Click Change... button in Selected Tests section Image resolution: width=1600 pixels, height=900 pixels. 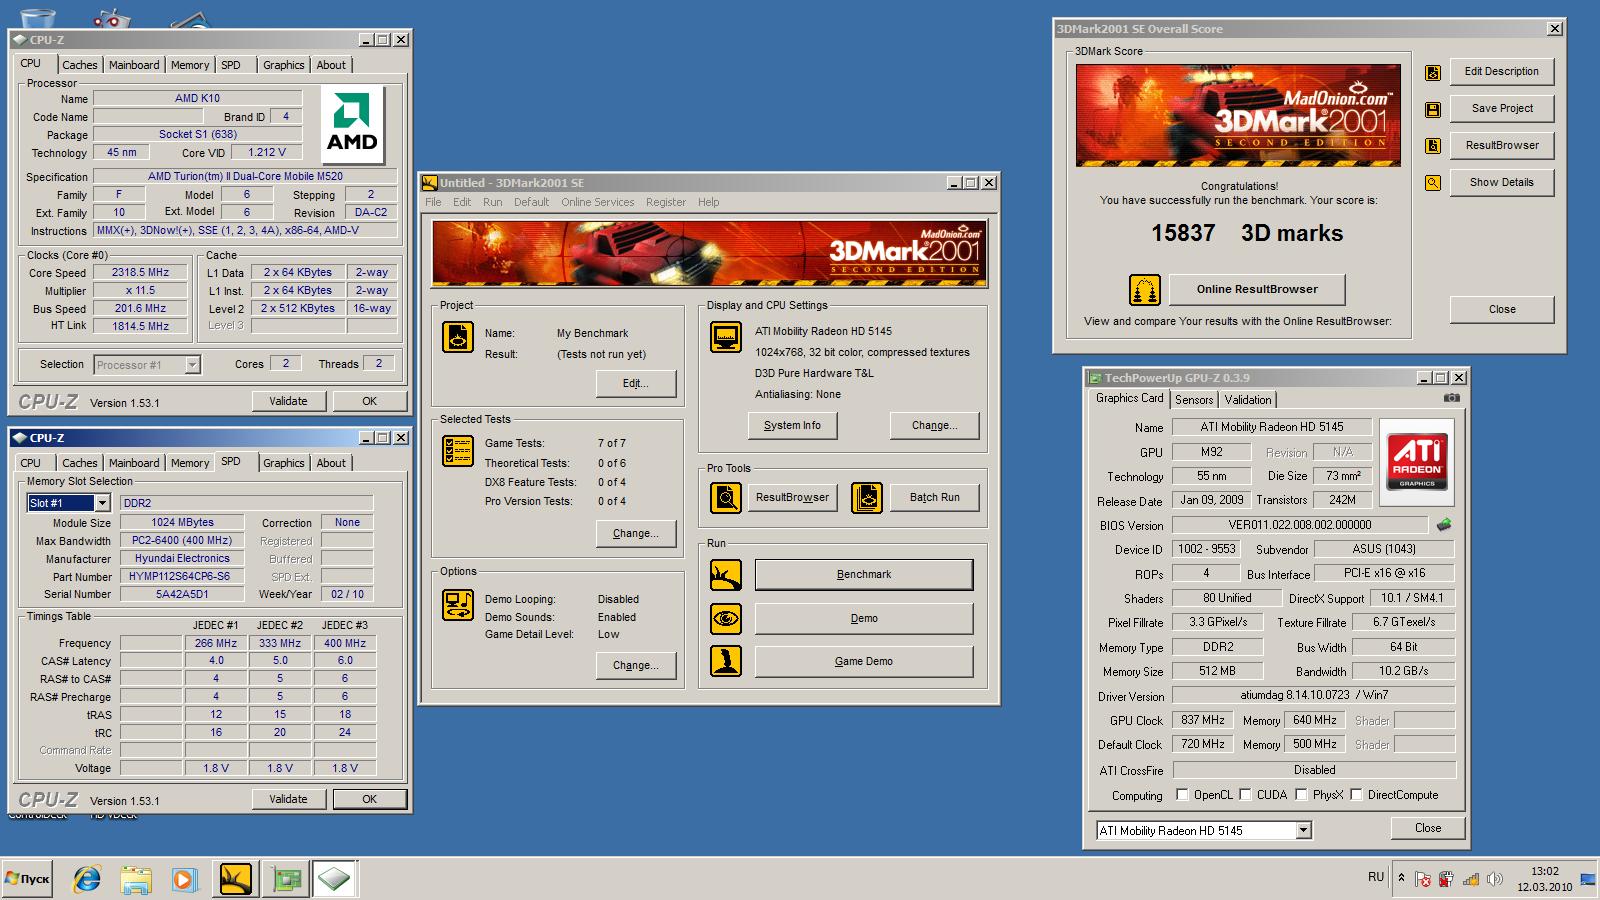(x=635, y=534)
